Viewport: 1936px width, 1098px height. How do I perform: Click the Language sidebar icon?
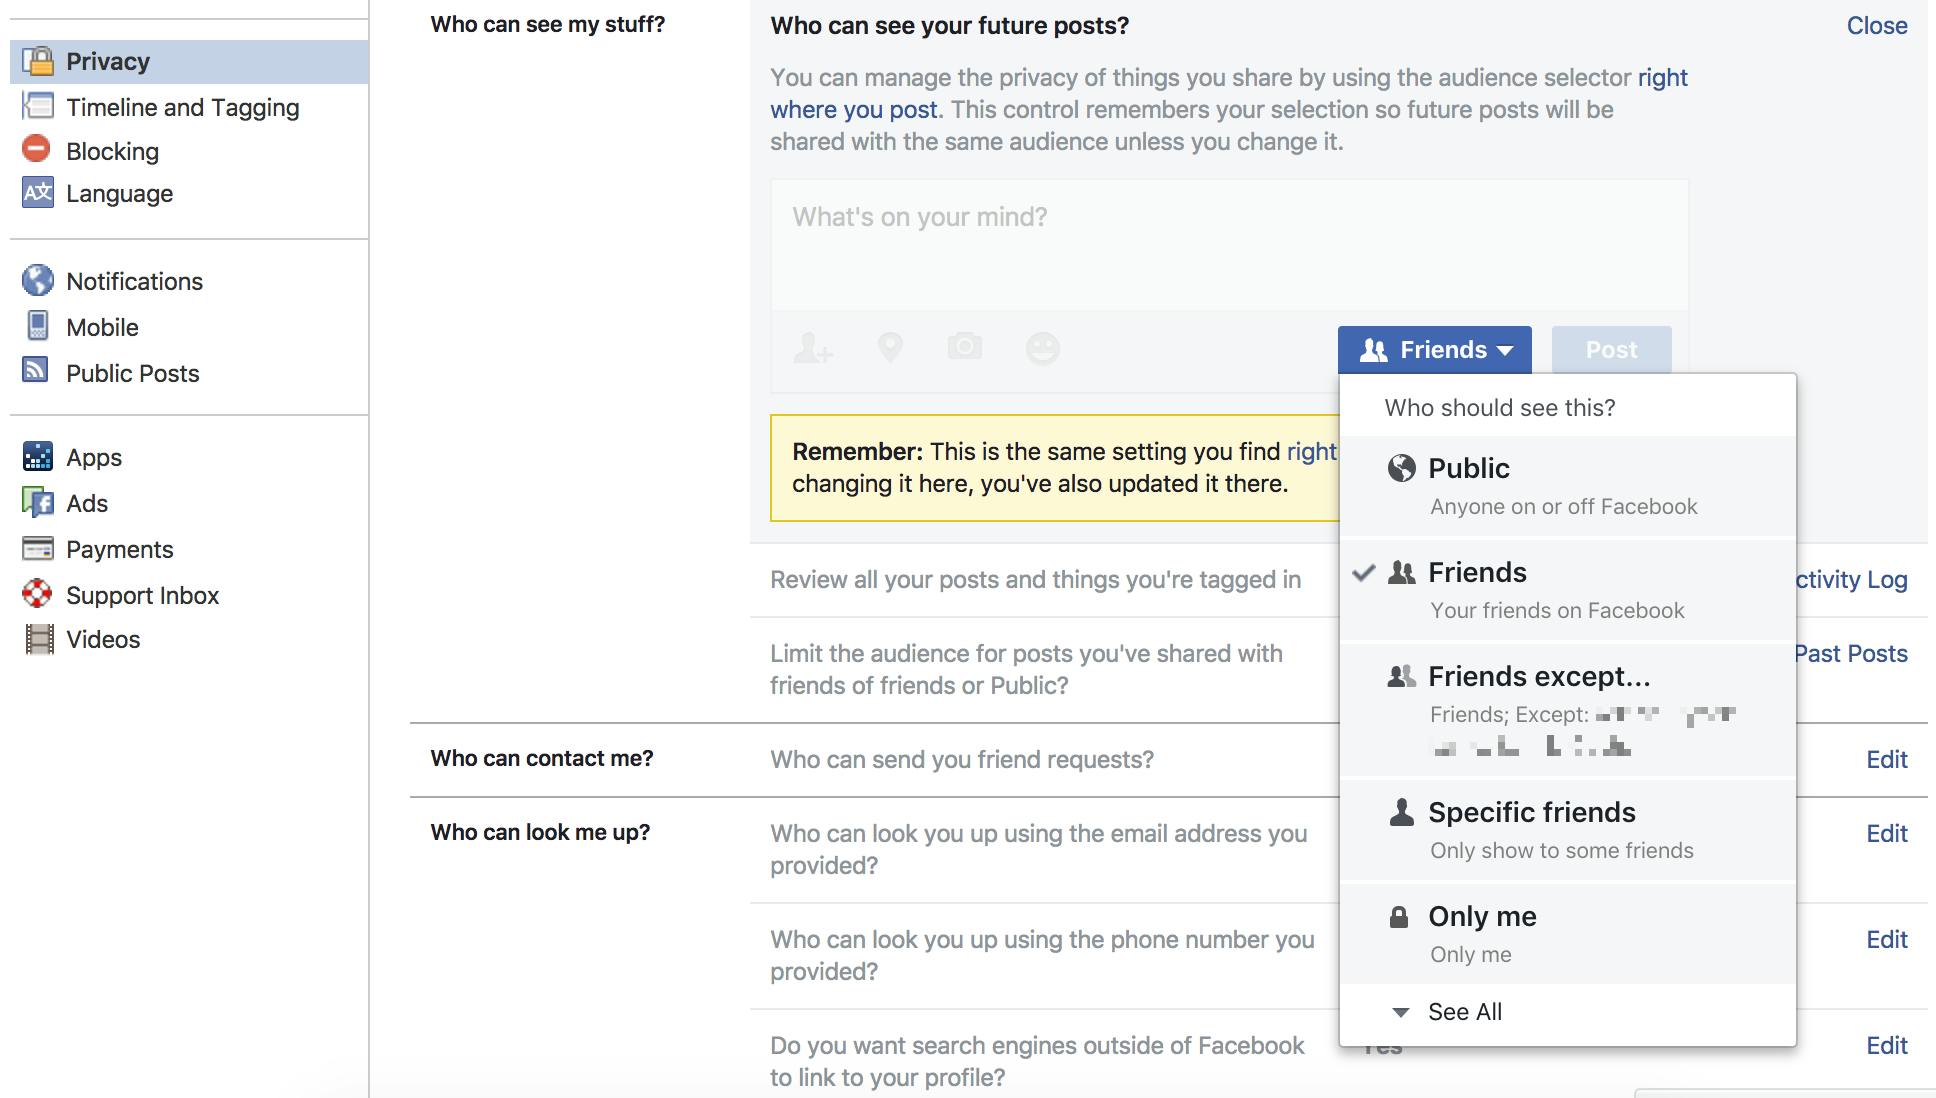pyautogui.click(x=35, y=193)
